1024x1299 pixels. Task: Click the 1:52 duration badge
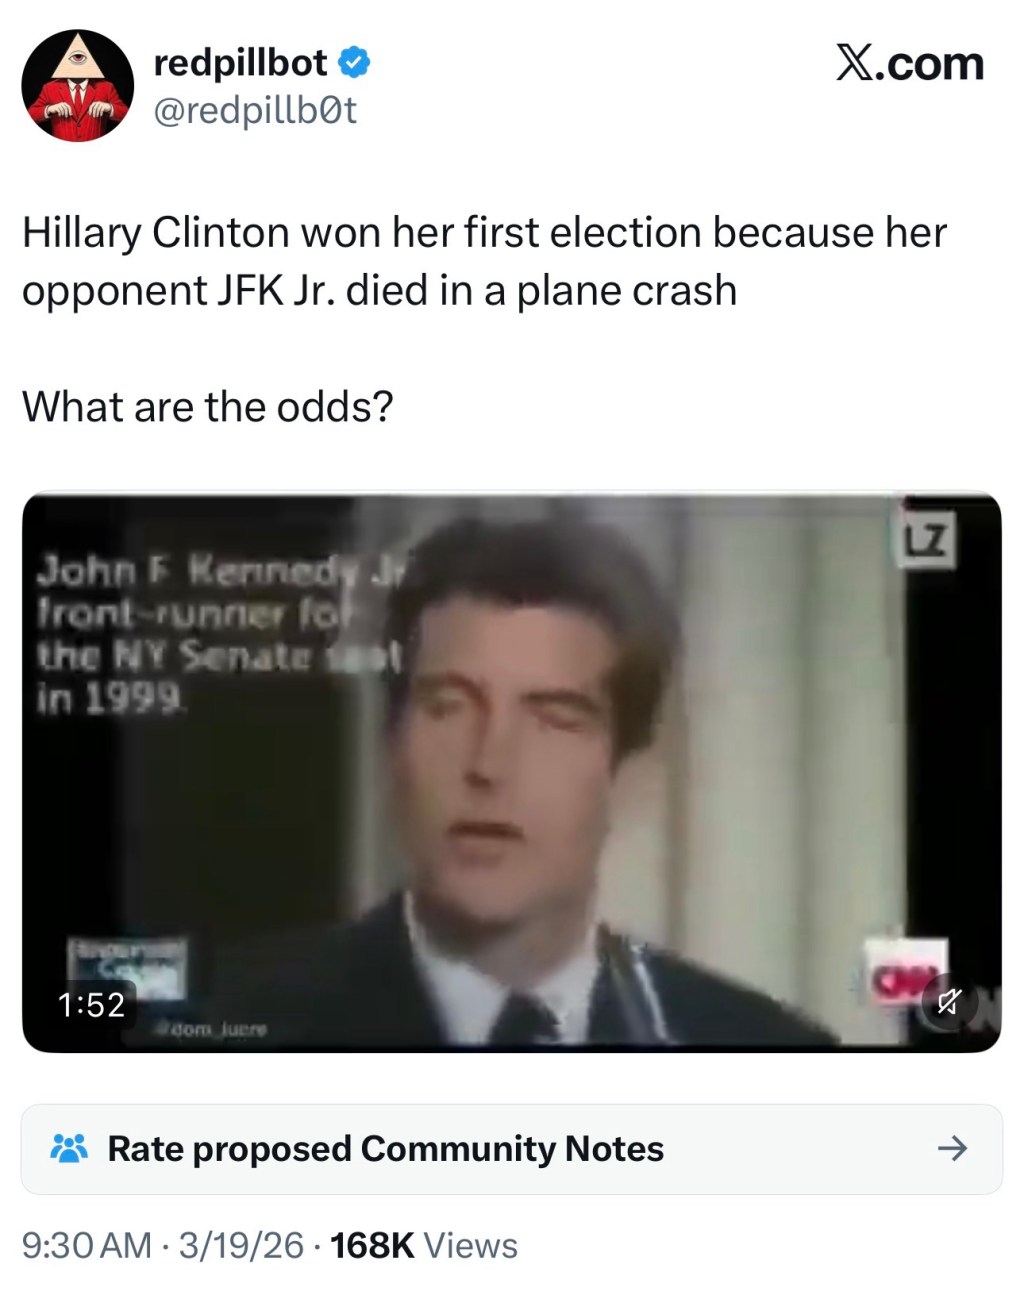coord(92,1004)
